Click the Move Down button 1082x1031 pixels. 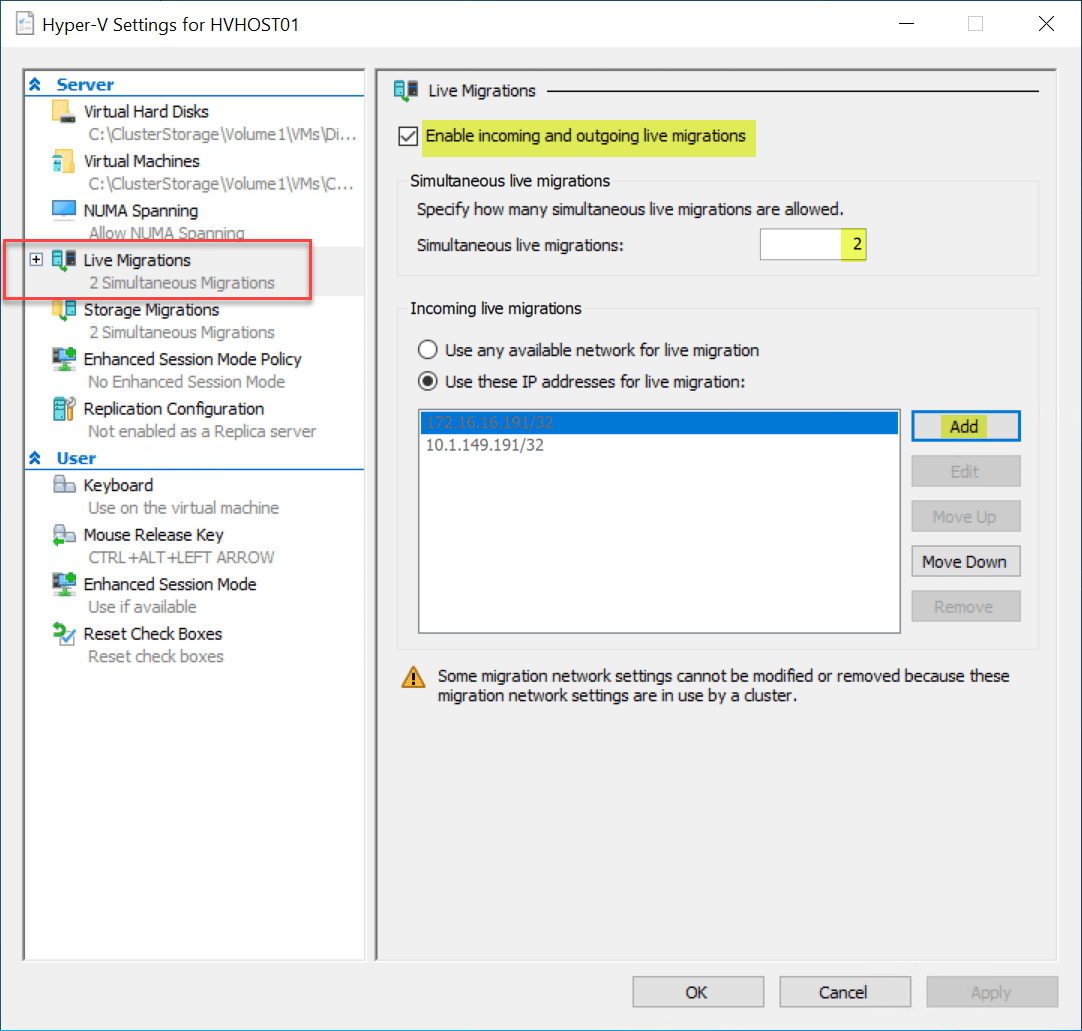tap(965, 562)
